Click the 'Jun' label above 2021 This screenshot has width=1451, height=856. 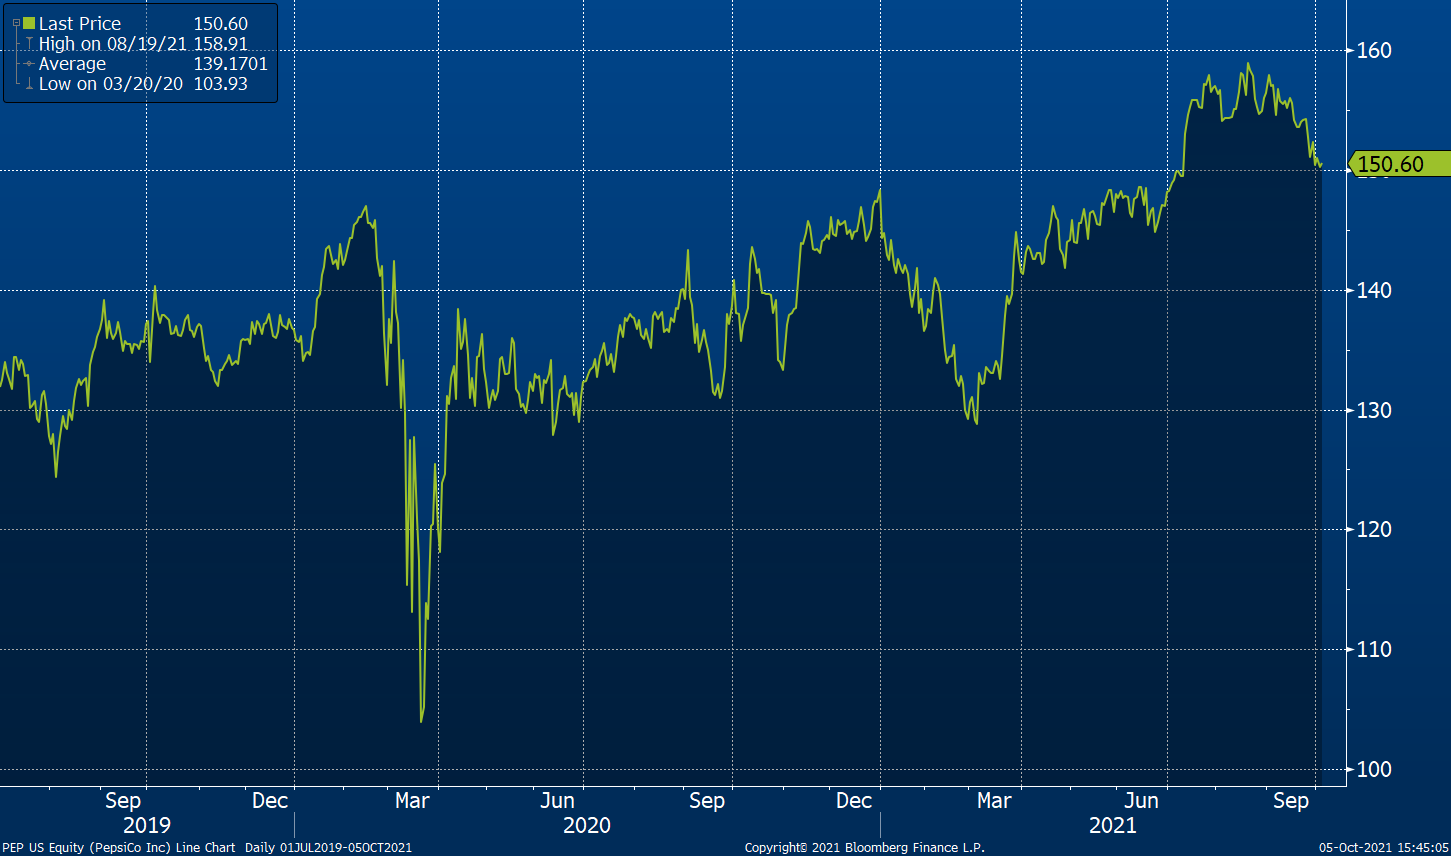[1141, 801]
